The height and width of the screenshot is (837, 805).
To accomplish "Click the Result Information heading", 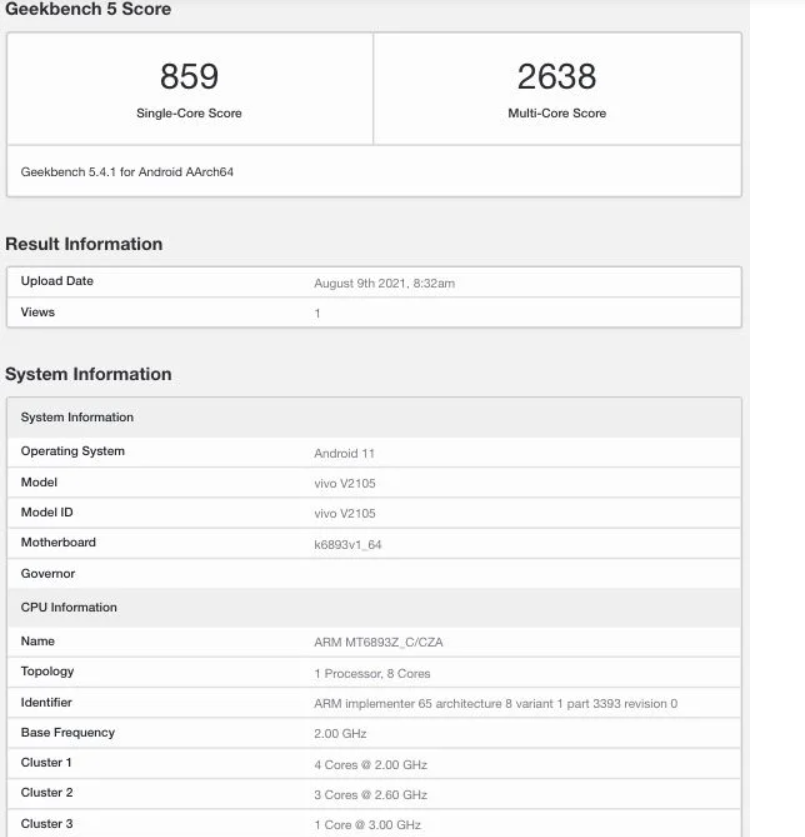I will point(84,244).
